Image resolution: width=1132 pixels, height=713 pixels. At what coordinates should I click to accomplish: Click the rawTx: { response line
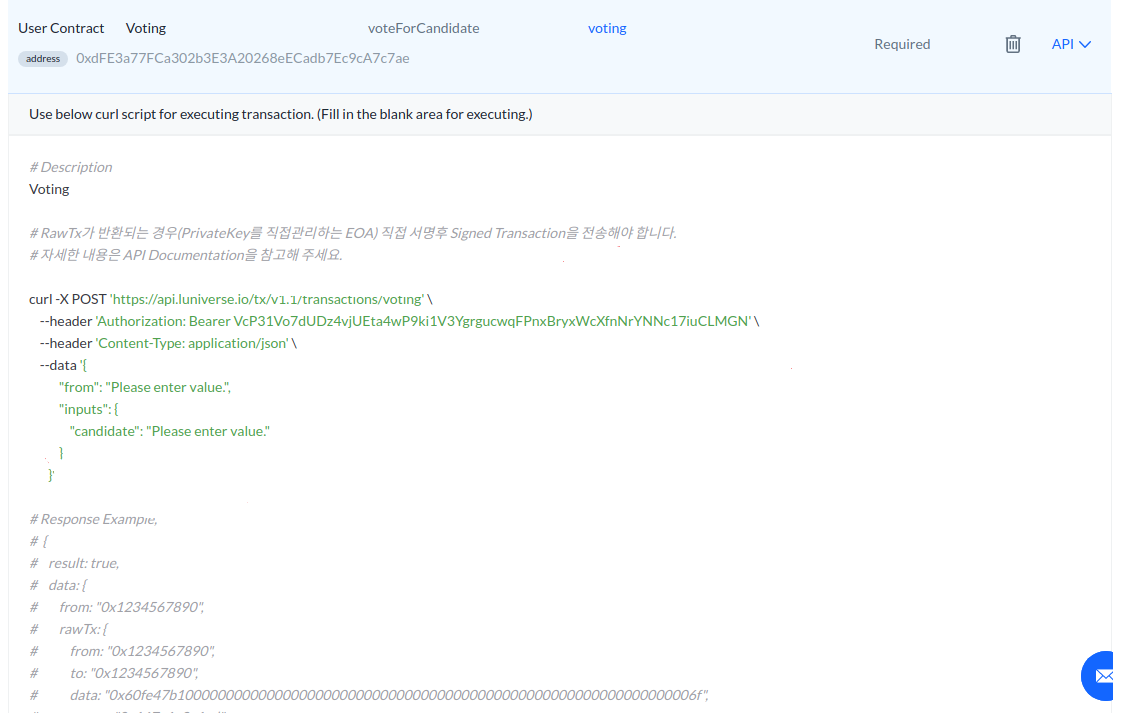point(69,629)
